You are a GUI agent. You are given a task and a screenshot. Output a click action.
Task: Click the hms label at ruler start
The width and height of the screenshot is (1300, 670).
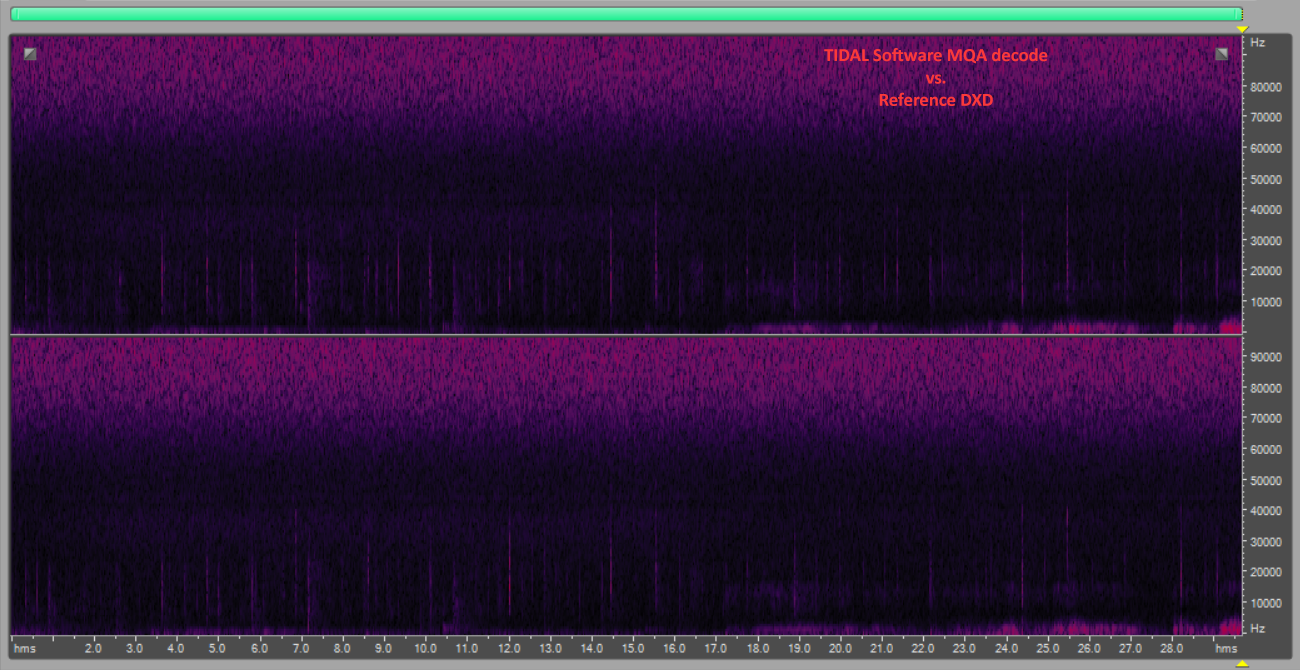point(24,649)
